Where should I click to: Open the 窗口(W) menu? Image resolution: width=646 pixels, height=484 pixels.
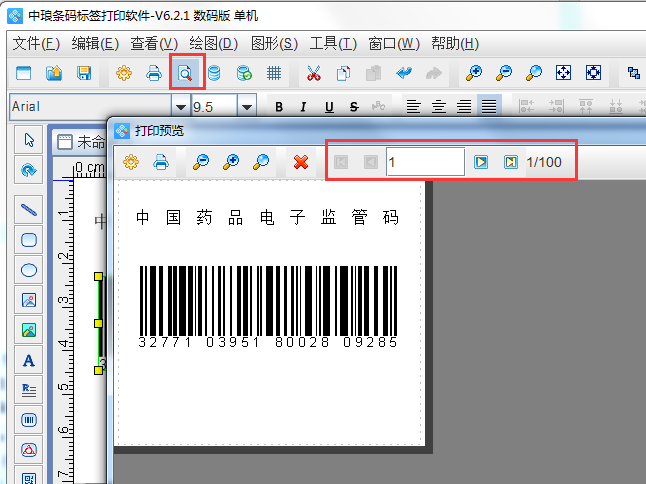[x=394, y=44]
